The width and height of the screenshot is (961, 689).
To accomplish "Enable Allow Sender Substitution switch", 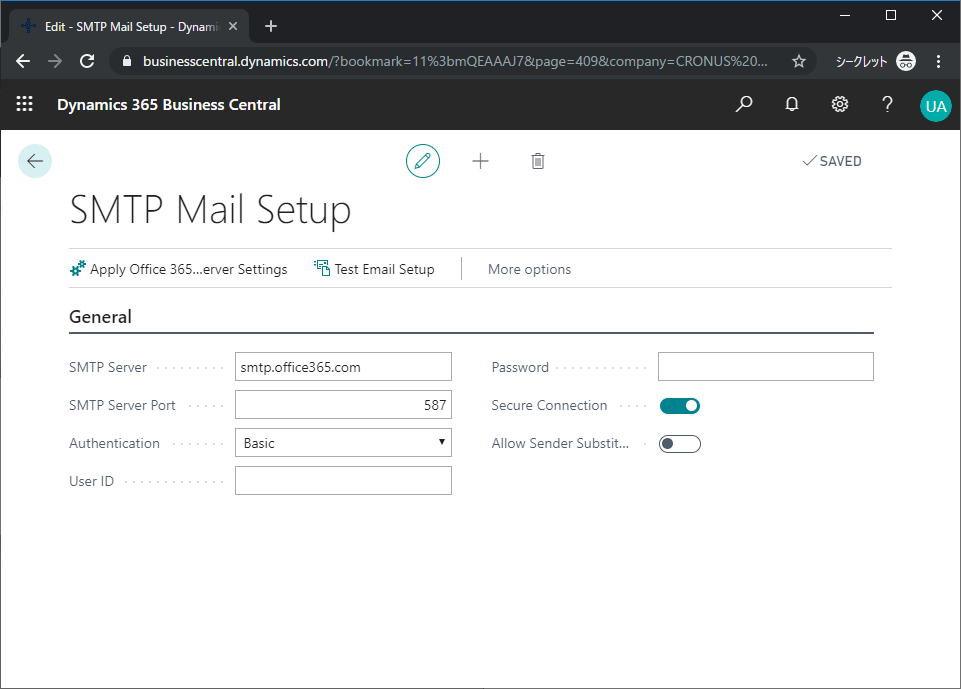I will pyautogui.click(x=680, y=444).
